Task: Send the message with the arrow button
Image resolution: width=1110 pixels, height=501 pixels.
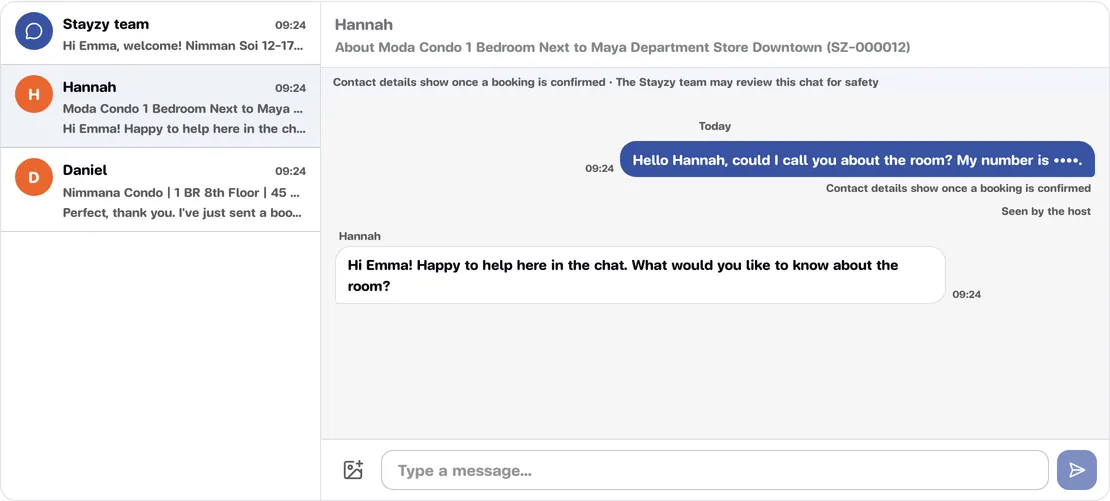Action: pos(1077,470)
